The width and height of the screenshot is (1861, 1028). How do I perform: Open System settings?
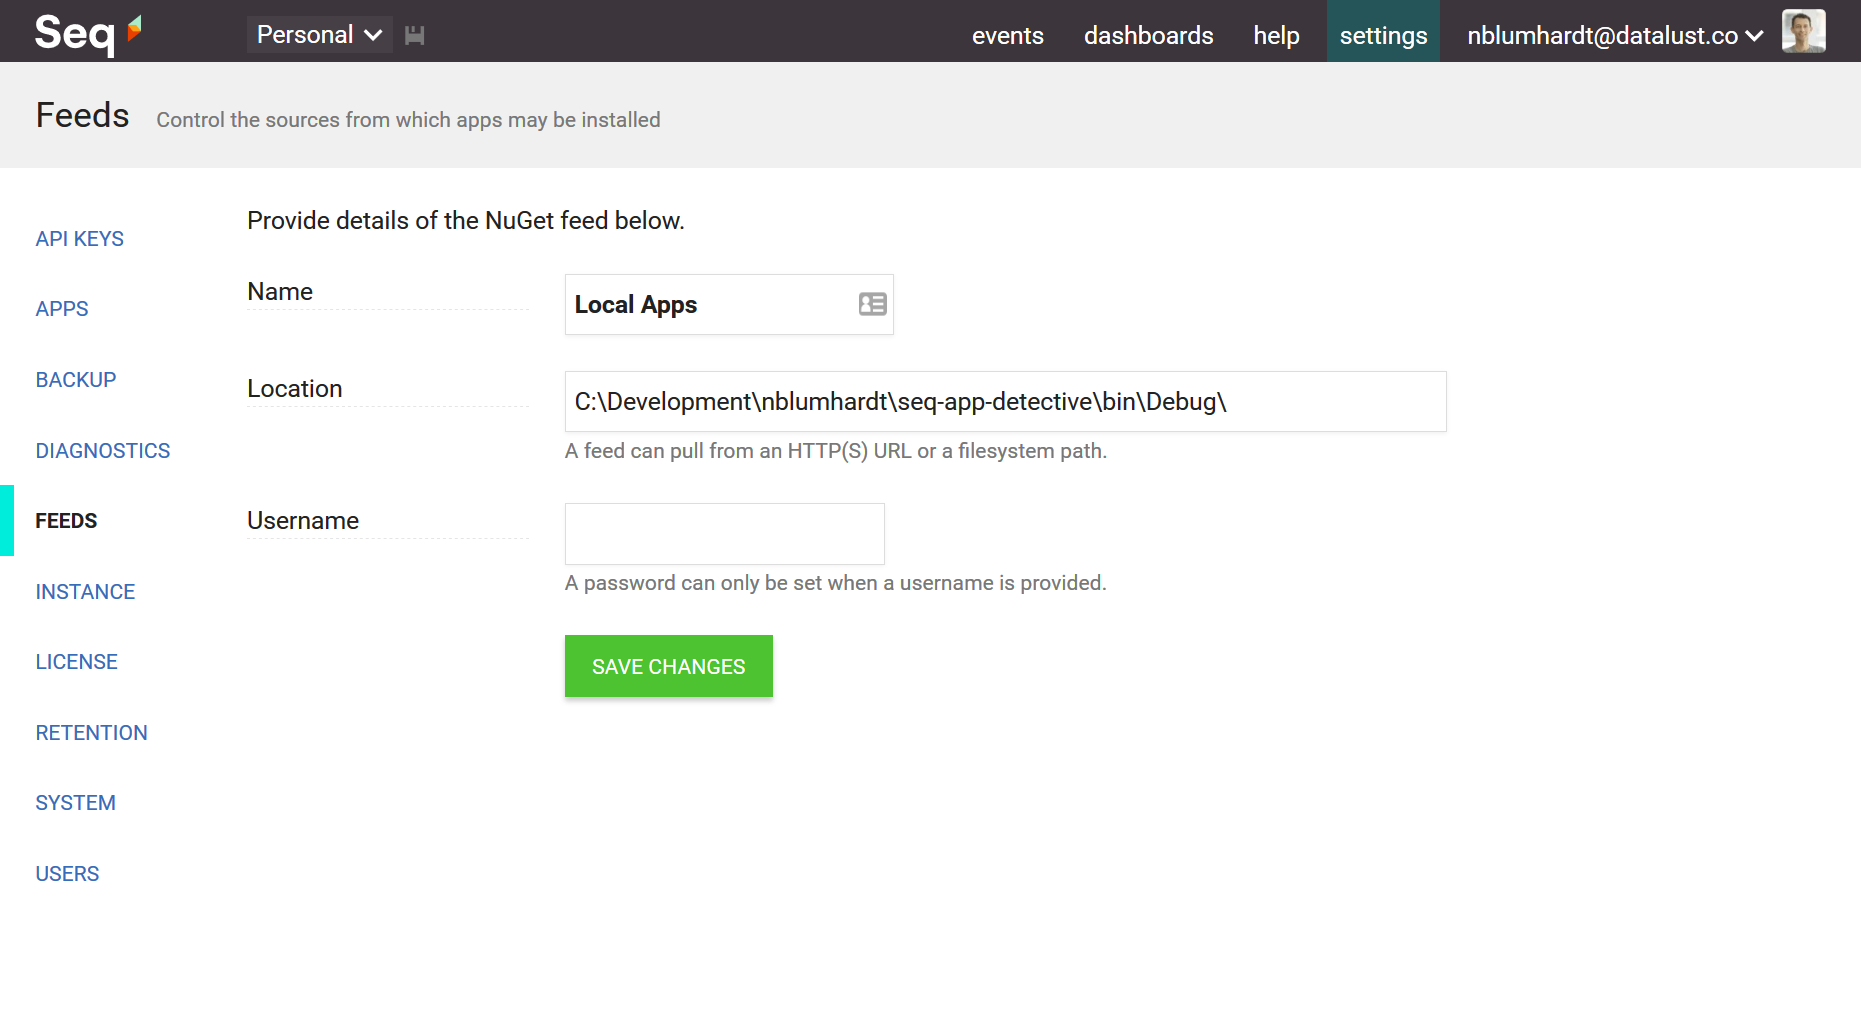pos(76,803)
